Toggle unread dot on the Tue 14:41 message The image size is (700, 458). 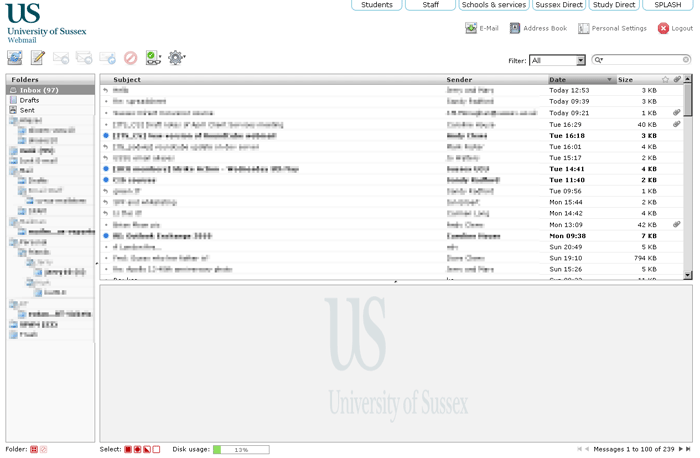[x=106, y=169]
